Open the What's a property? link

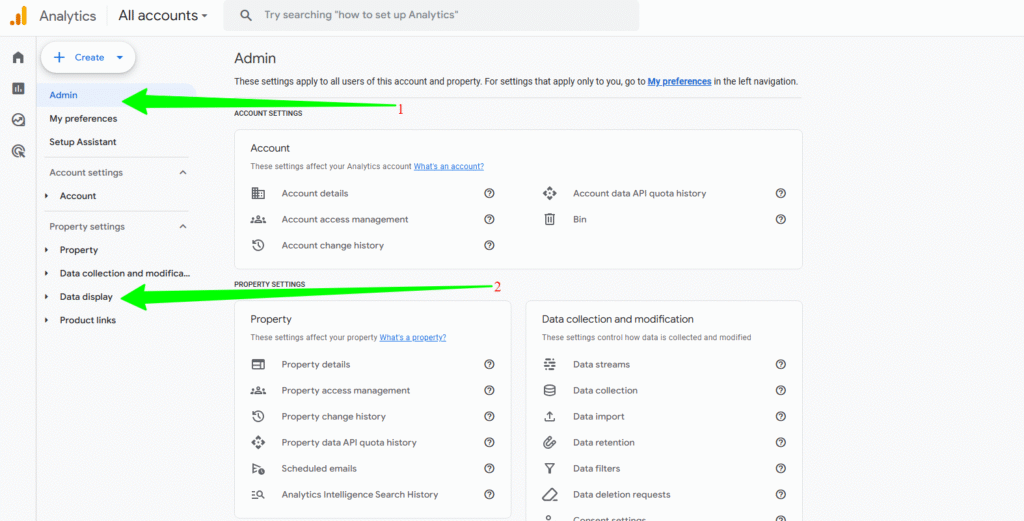click(413, 338)
